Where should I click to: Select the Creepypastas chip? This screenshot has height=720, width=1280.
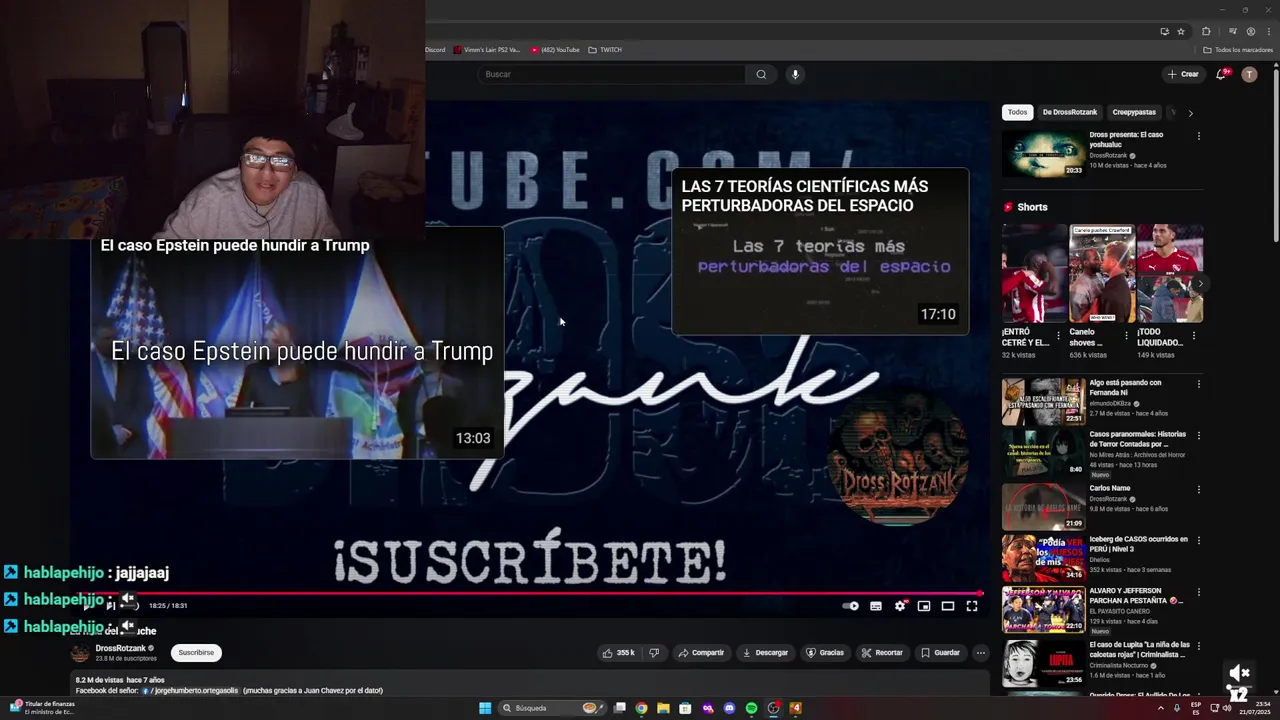1134,112
